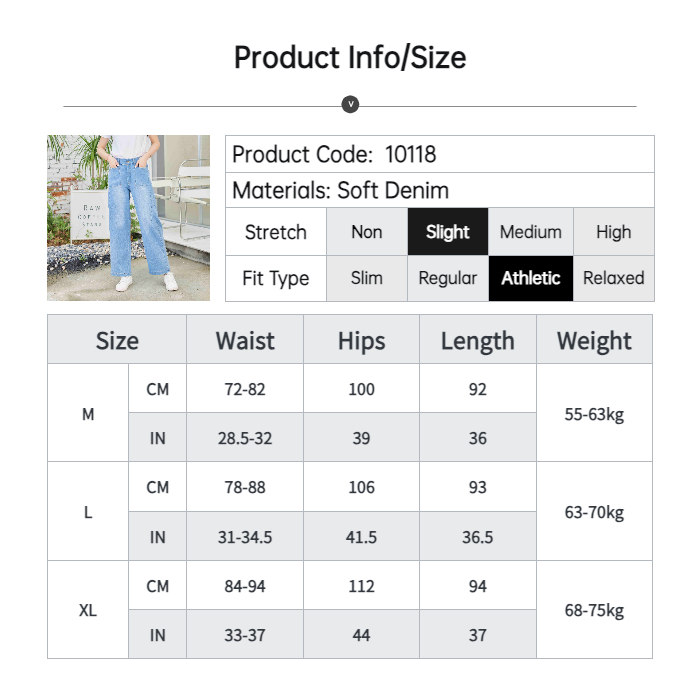Click the Size column header
This screenshot has width=700, height=700.
point(117,340)
